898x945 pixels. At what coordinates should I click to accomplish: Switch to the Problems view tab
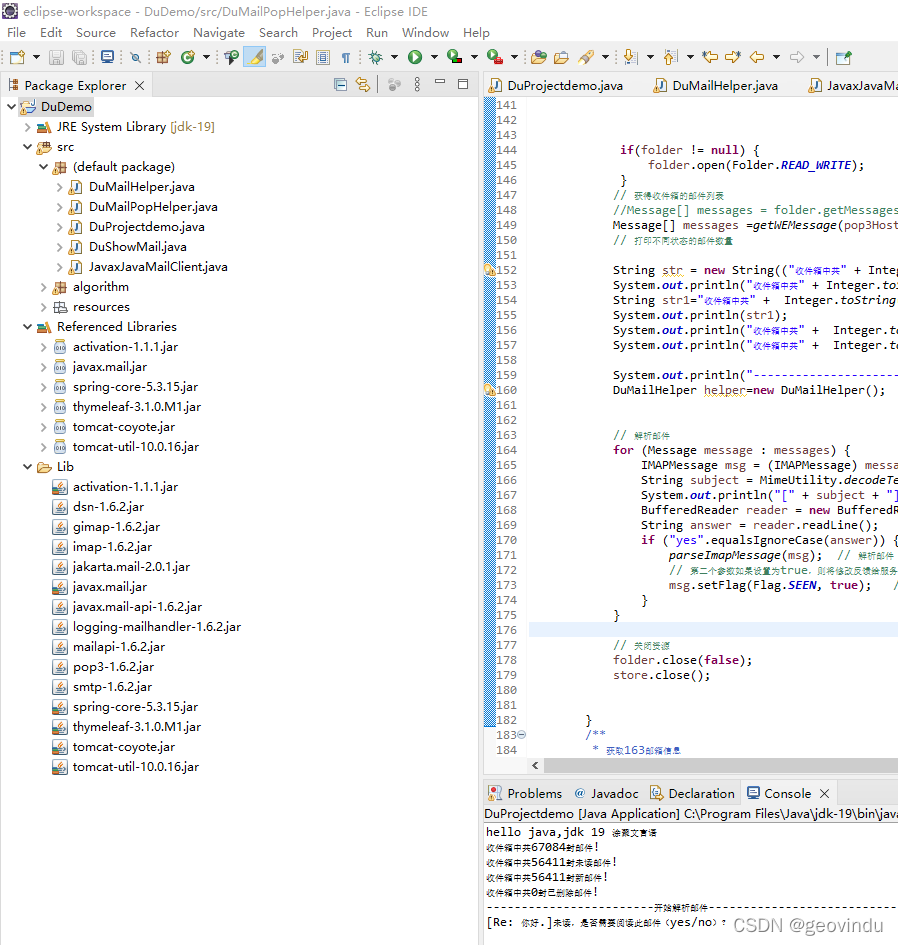[534, 793]
